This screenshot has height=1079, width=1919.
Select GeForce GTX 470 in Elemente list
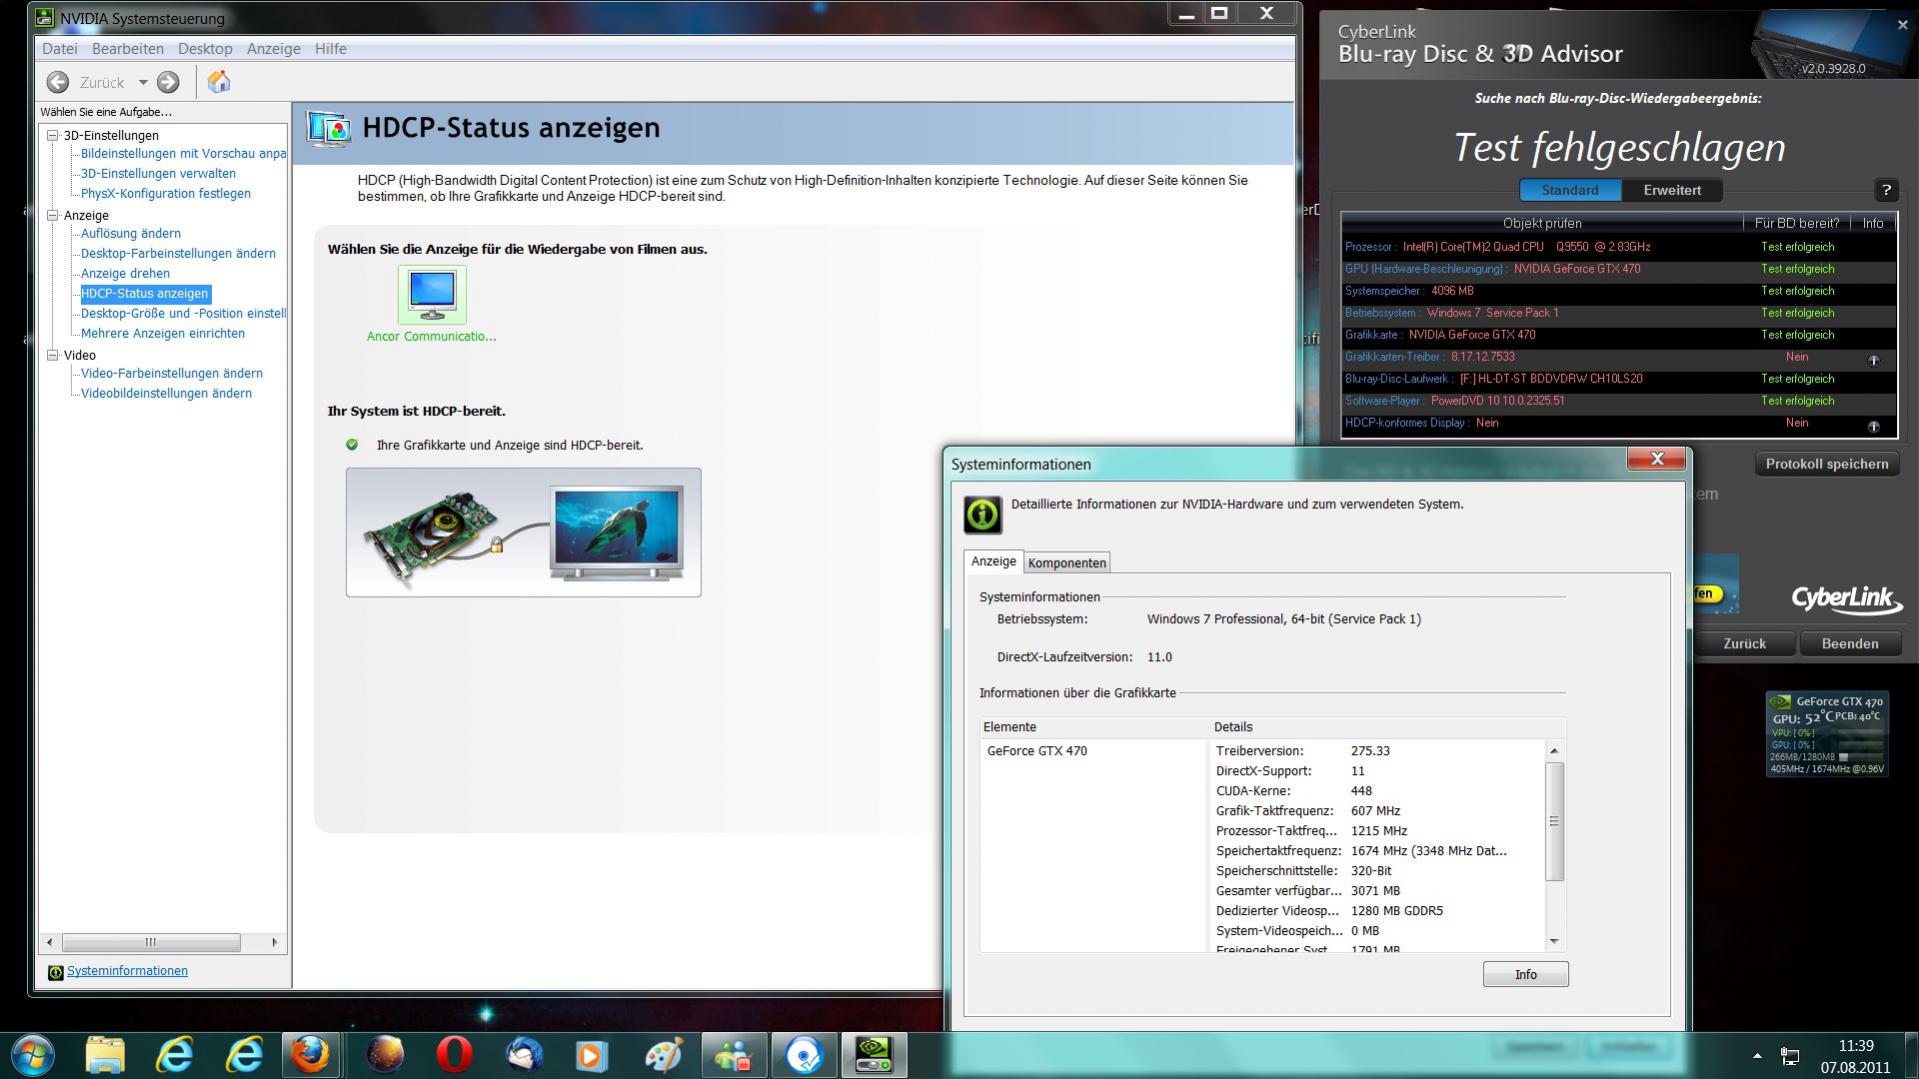1037,750
